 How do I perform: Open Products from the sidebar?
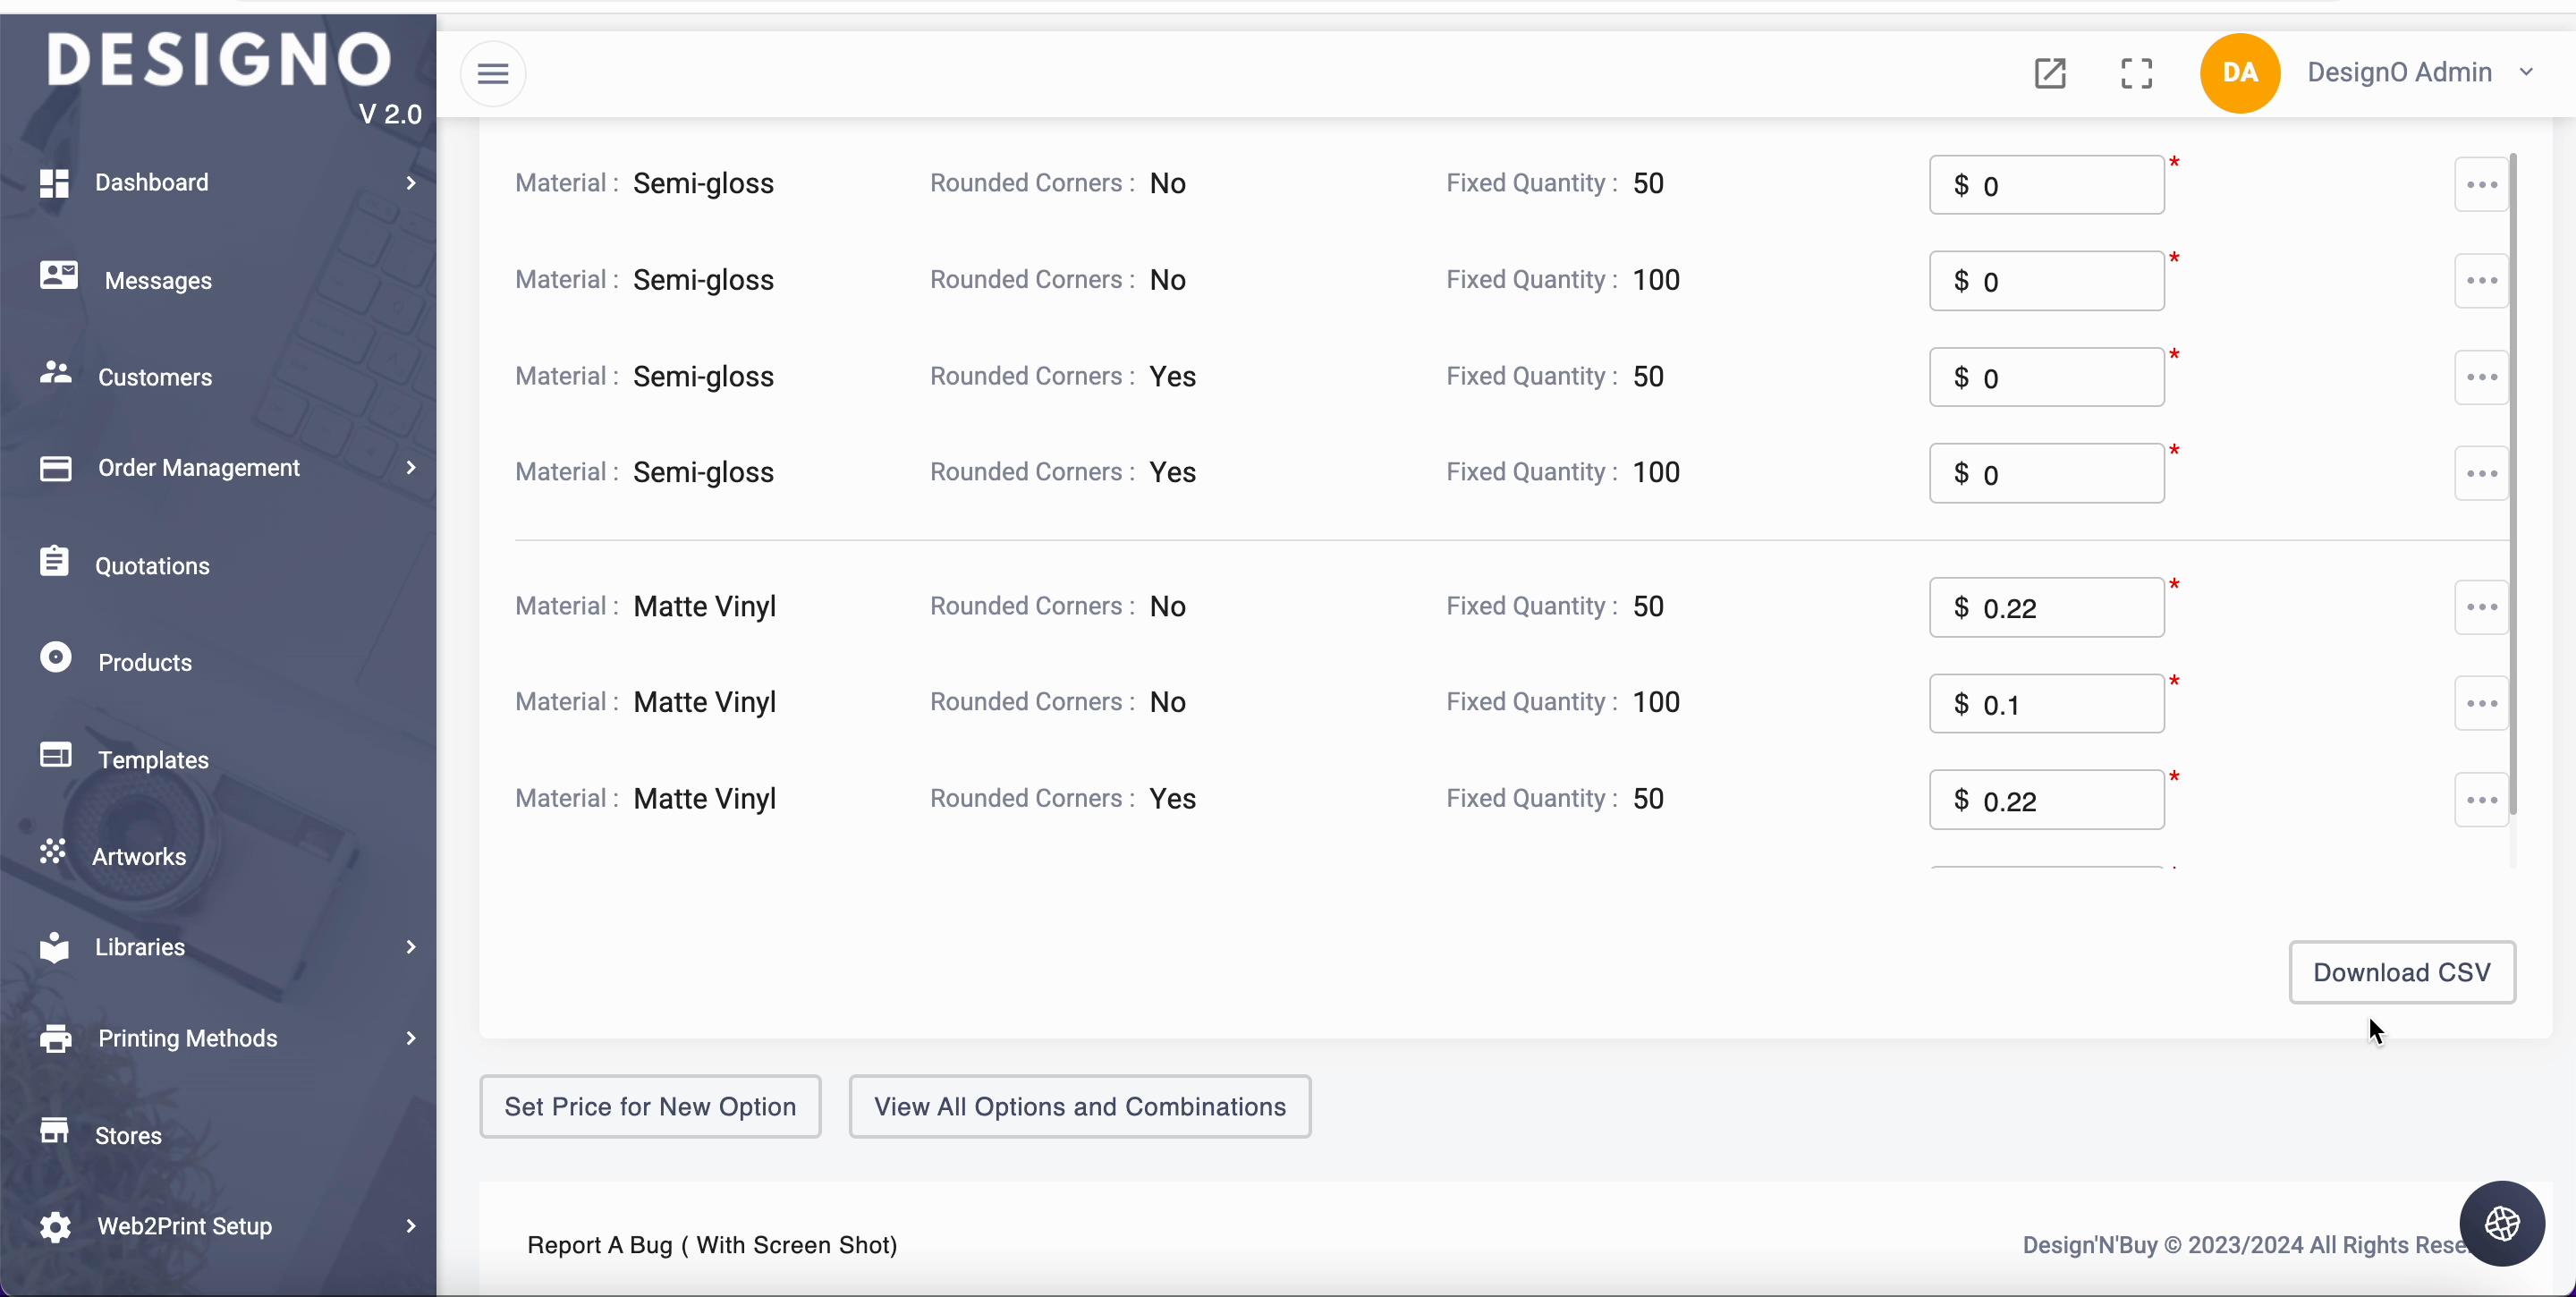click(145, 662)
